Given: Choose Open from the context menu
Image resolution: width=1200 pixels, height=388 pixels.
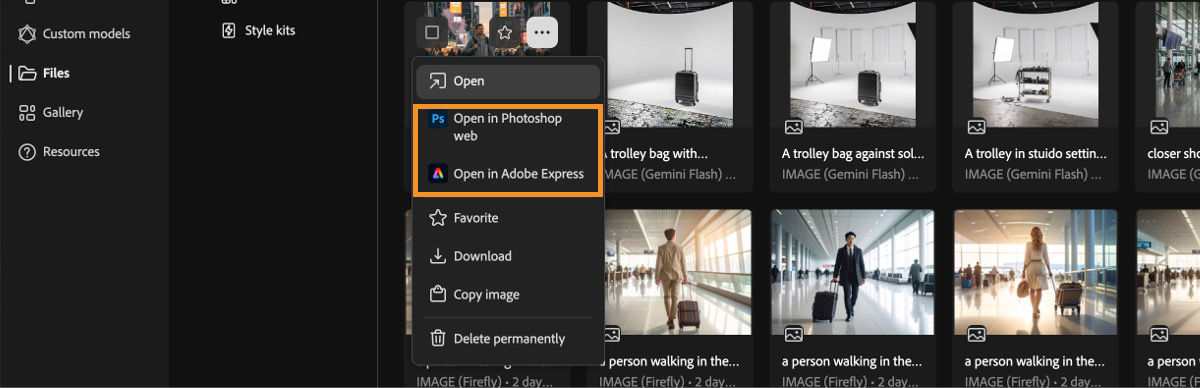Looking at the screenshot, I should pos(508,81).
